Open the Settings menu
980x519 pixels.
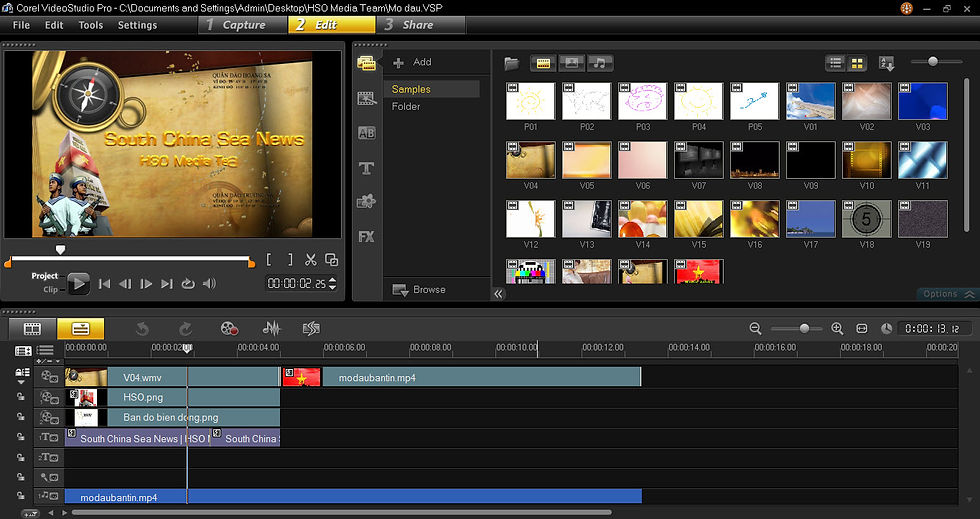(x=138, y=25)
